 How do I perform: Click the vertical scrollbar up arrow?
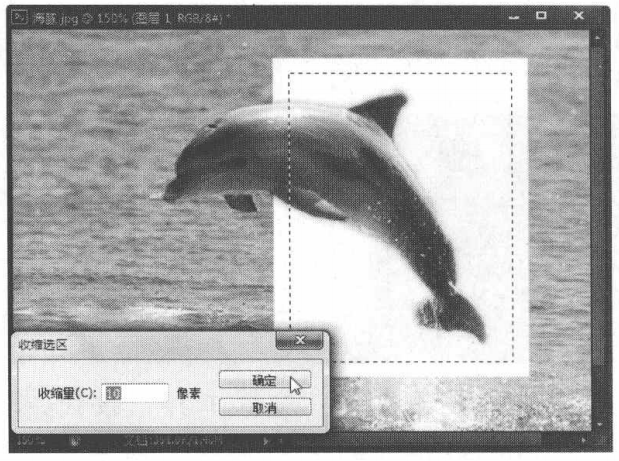(x=597, y=38)
